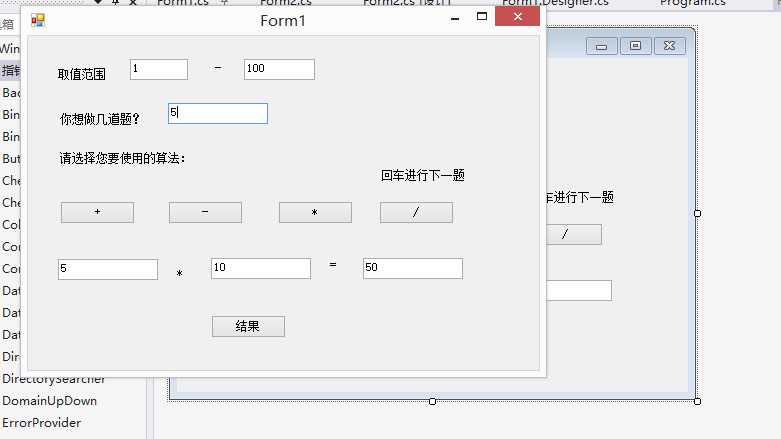Click the plus operation button
Screen dimensions: 781x439
point(97,212)
